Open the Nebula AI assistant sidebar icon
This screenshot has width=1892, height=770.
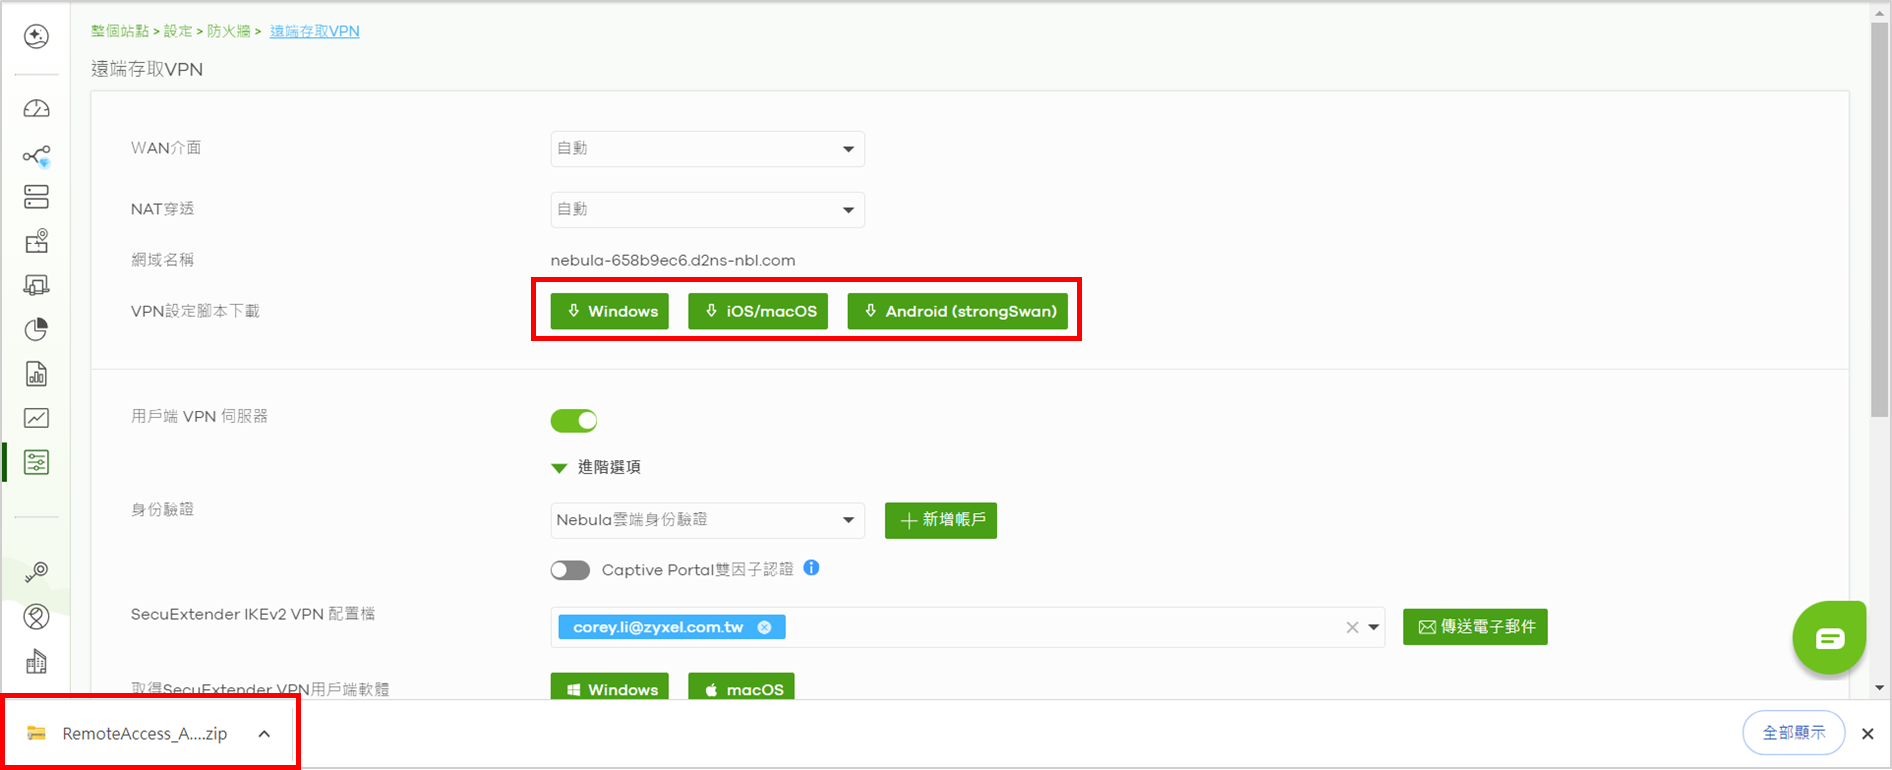tap(36, 36)
